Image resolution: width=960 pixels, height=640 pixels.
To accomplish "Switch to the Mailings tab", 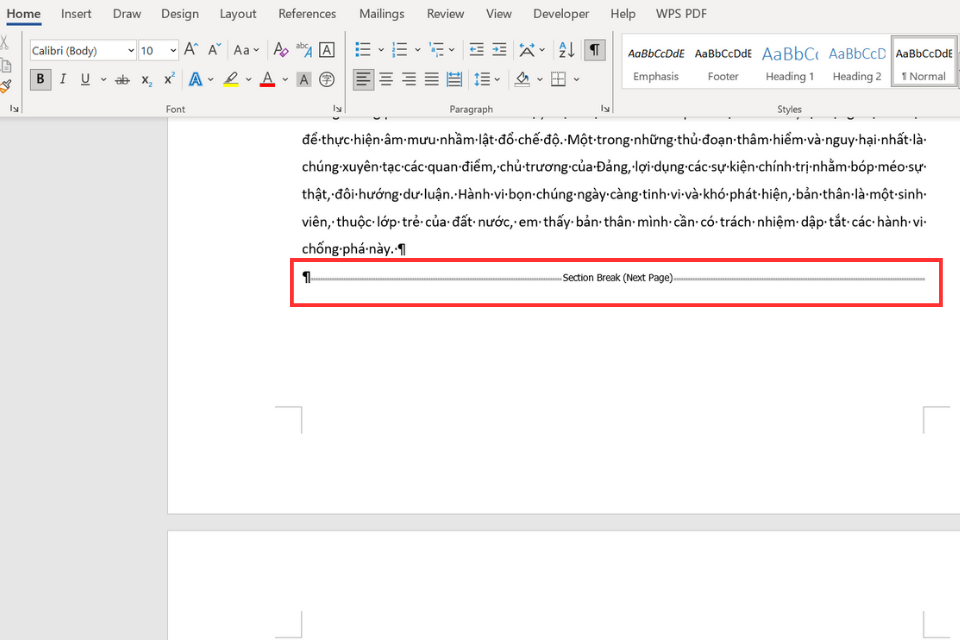I will click(381, 13).
